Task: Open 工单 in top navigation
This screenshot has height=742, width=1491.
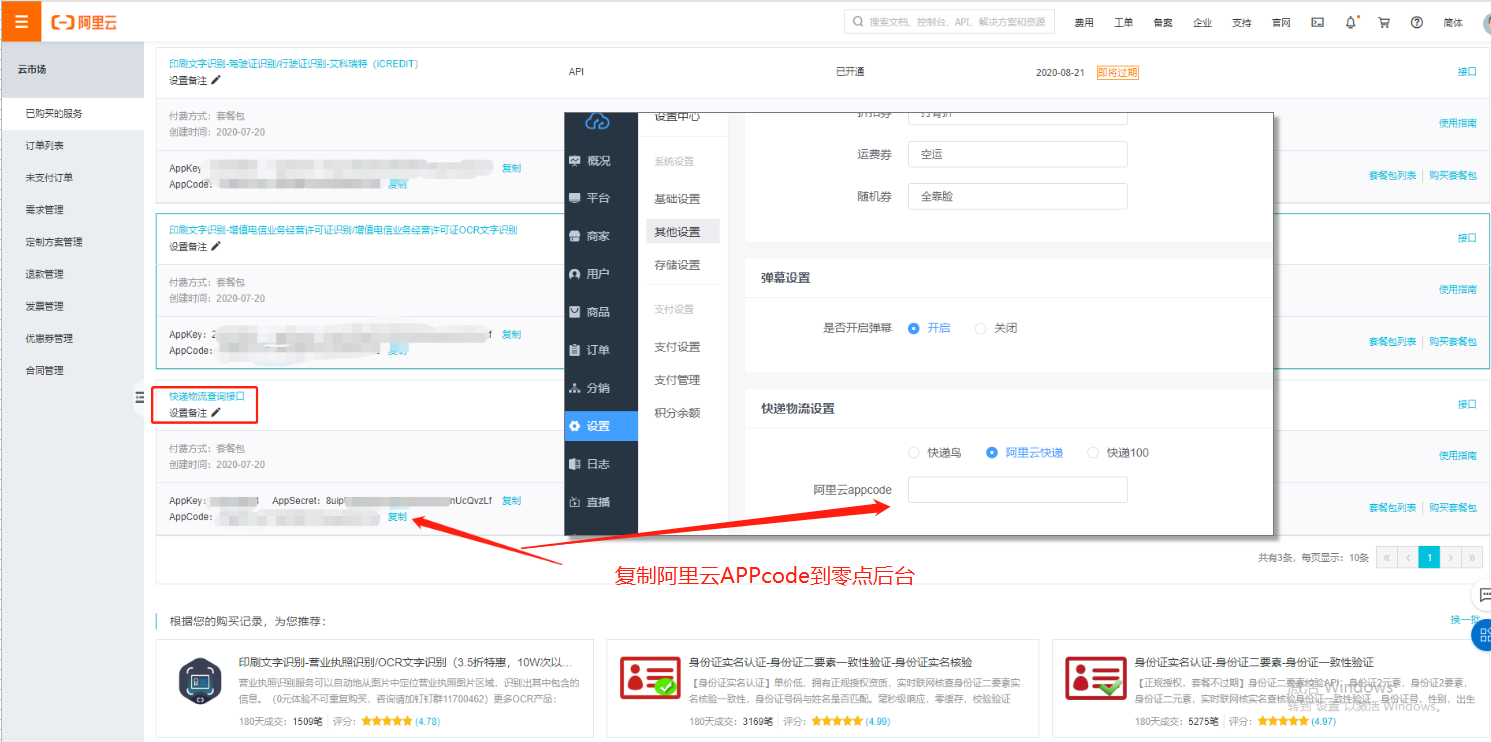Action: pyautogui.click(x=1123, y=22)
